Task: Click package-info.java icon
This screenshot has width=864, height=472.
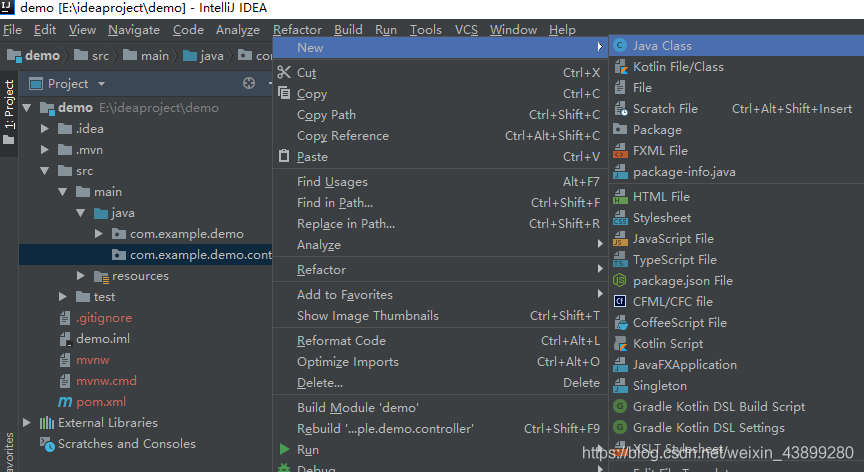Action: (x=620, y=172)
